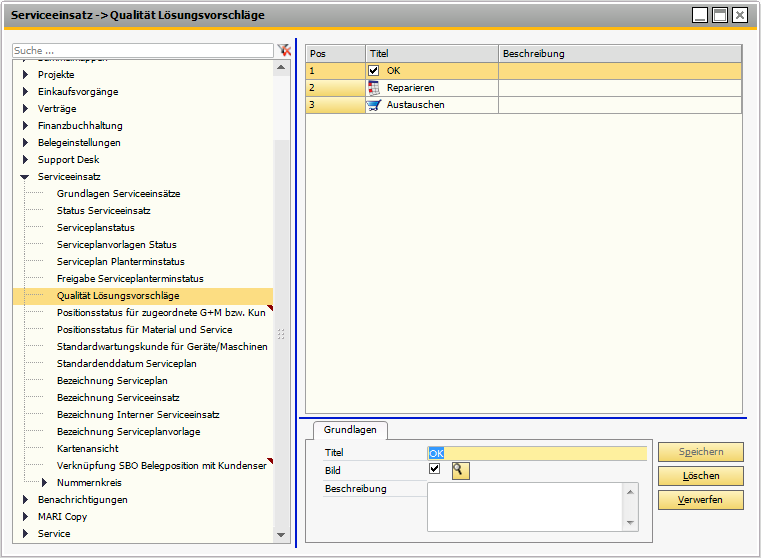Screen dimensions: 761x558
Task: Click into the Suche search field
Action: [142, 50]
